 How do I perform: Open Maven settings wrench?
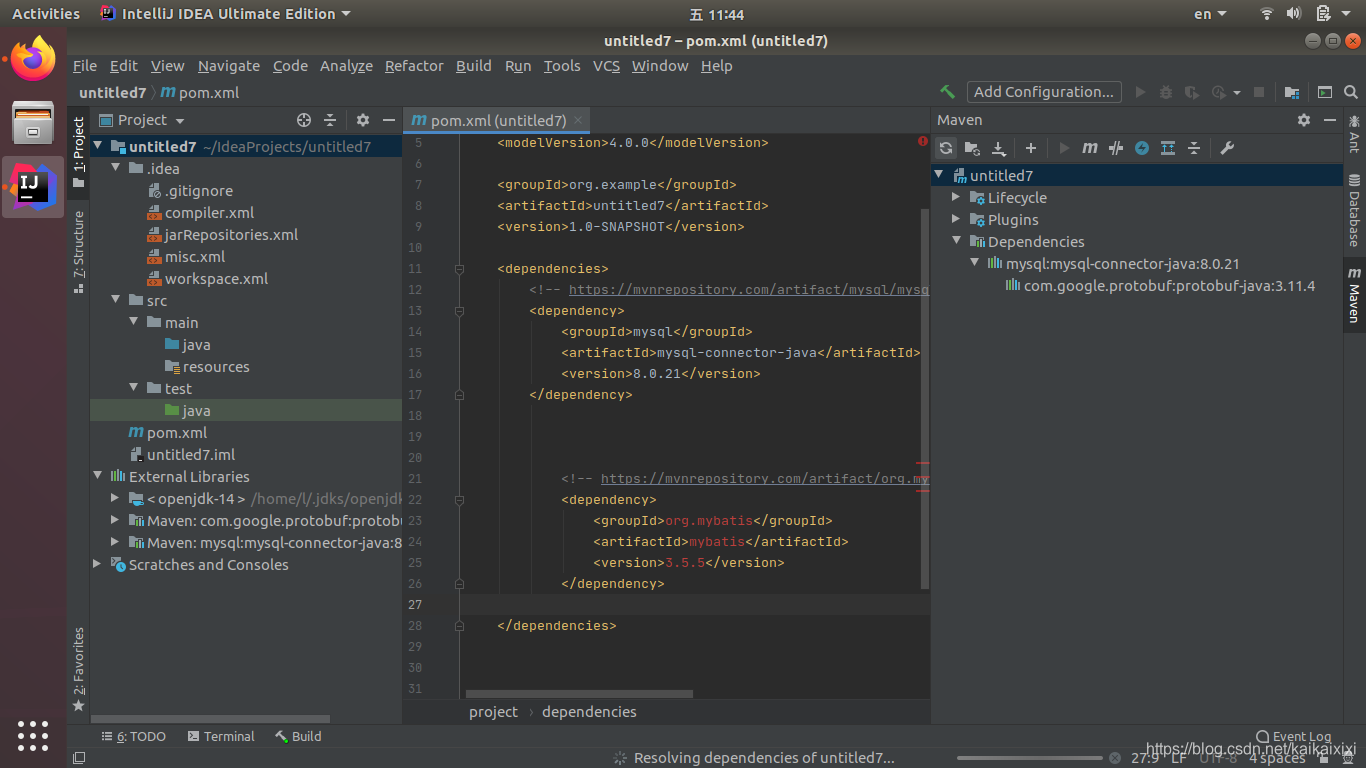click(x=1227, y=148)
